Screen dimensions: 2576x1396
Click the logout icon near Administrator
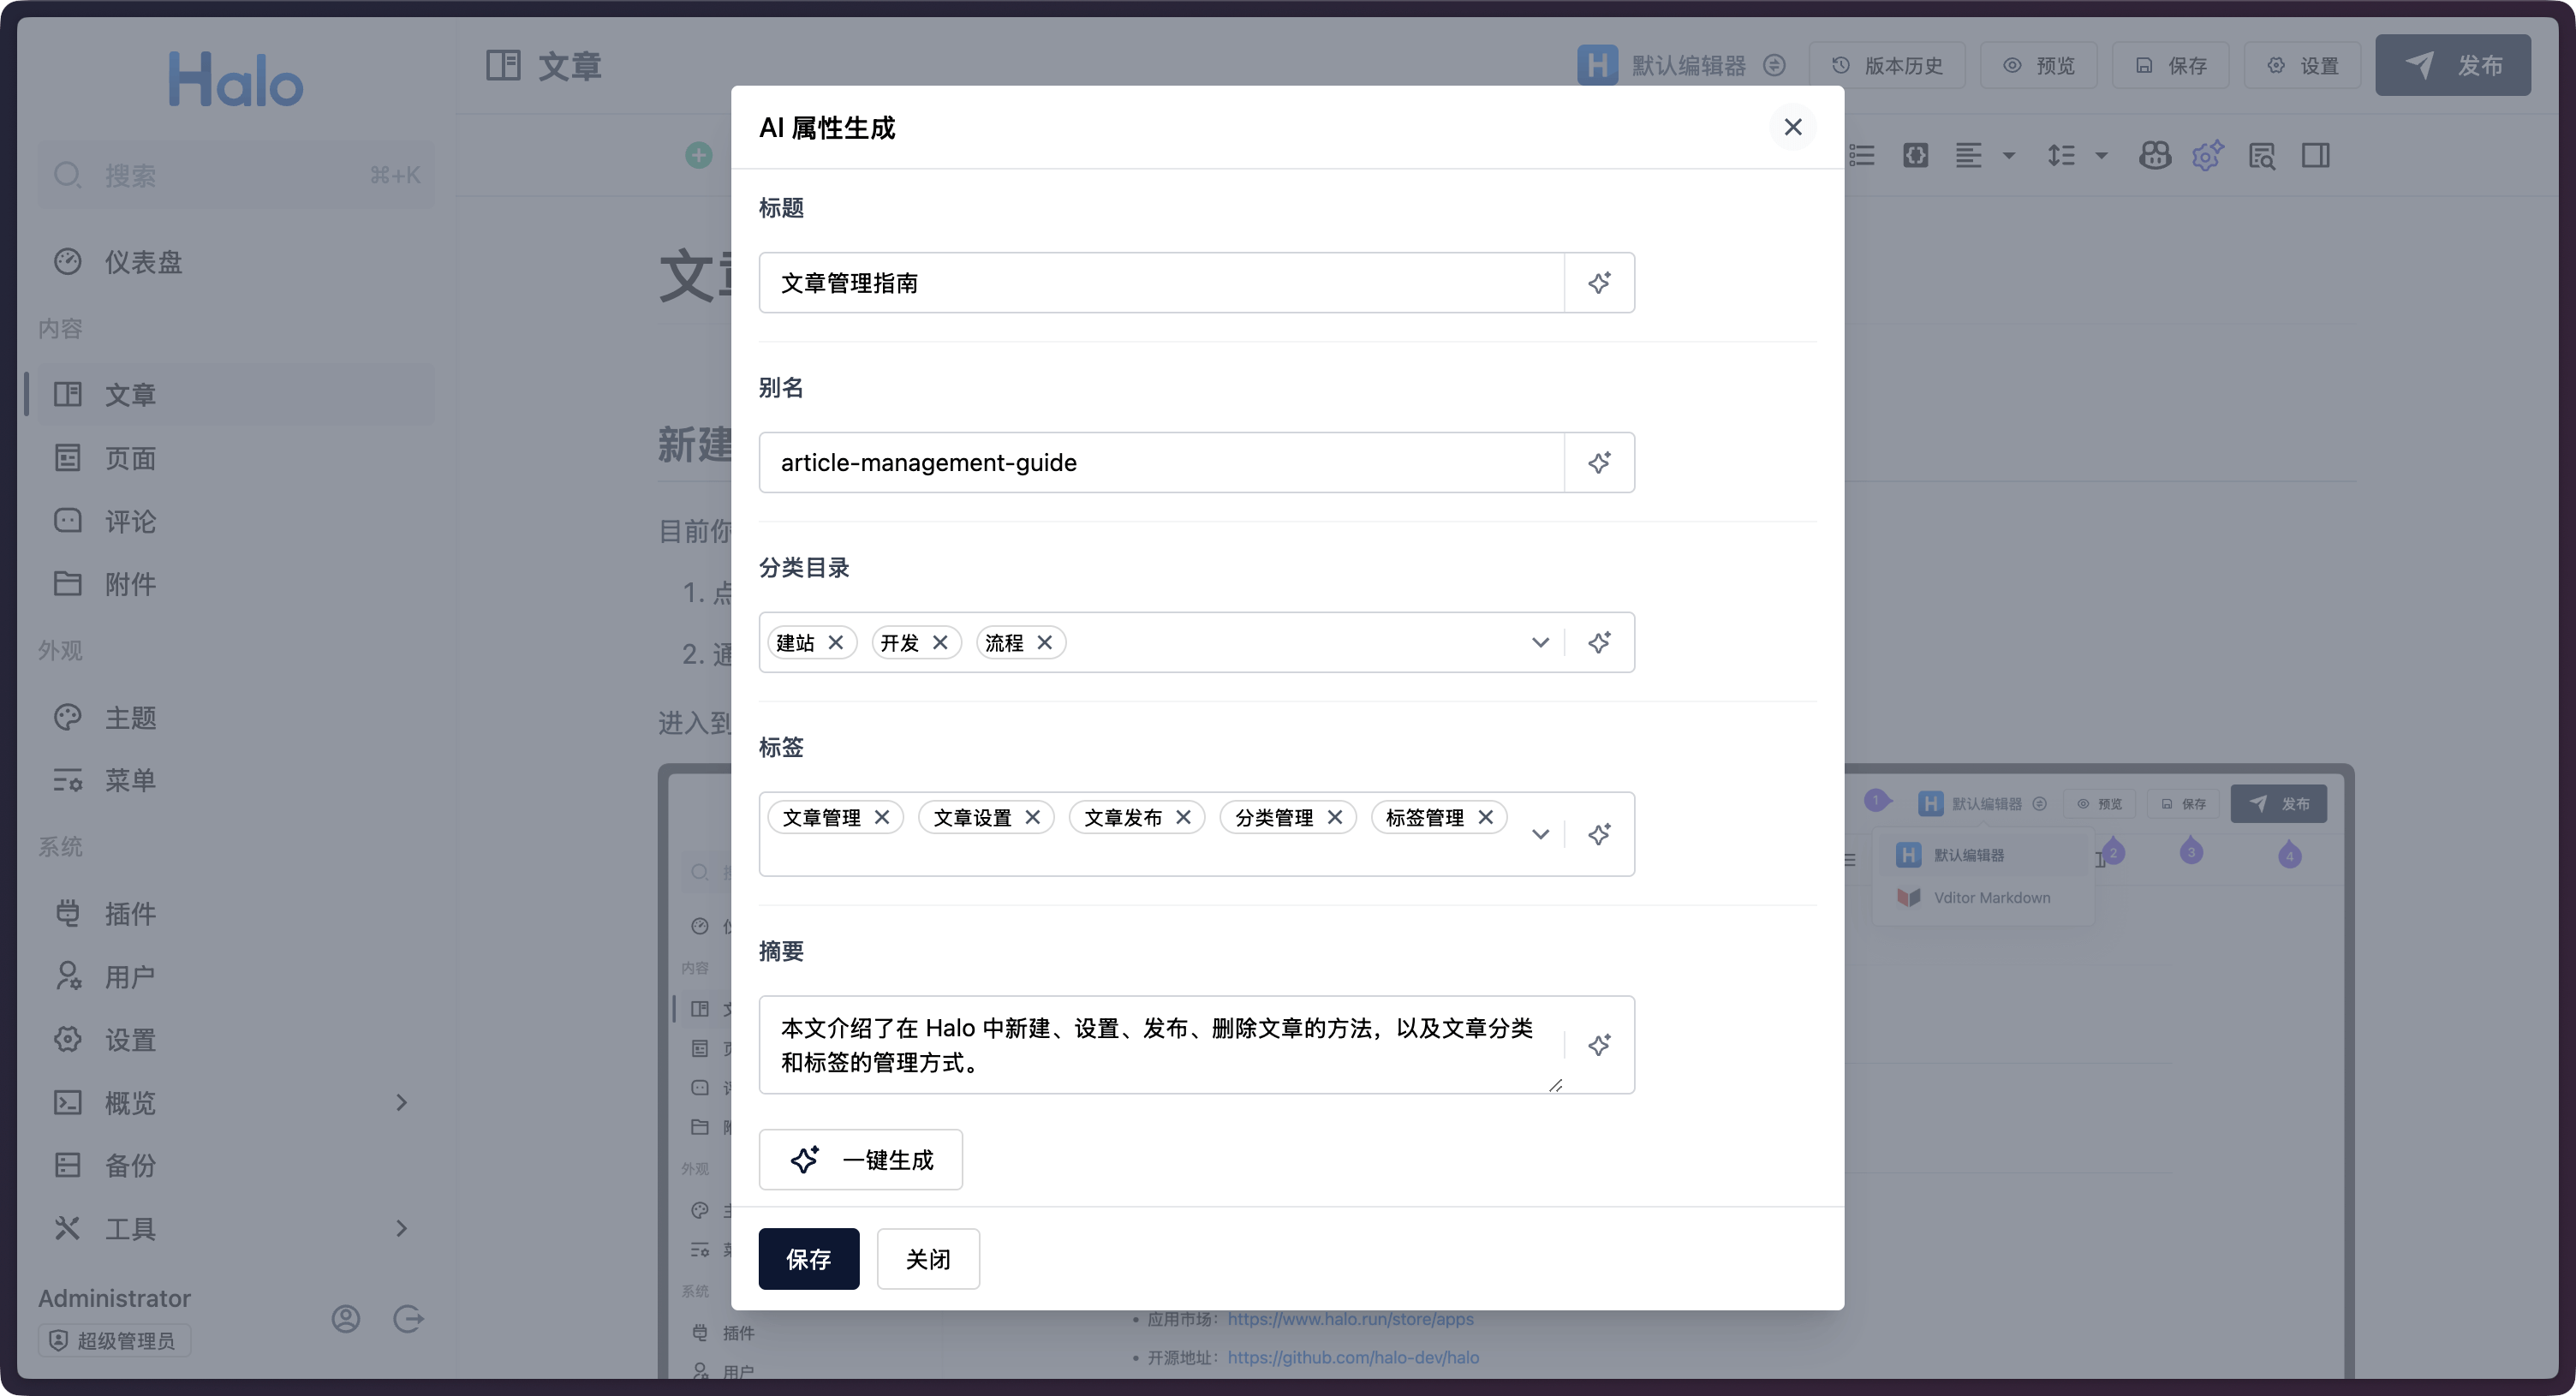point(408,1319)
